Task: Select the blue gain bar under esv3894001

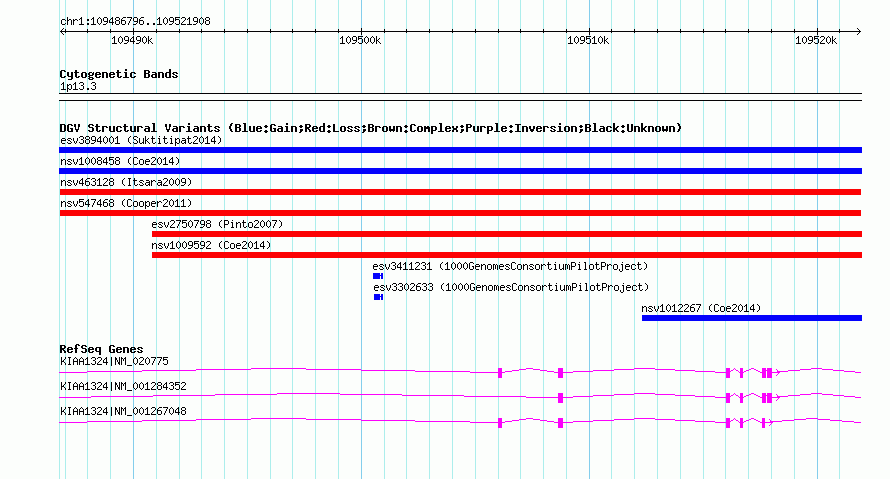Action: coord(460,150)
